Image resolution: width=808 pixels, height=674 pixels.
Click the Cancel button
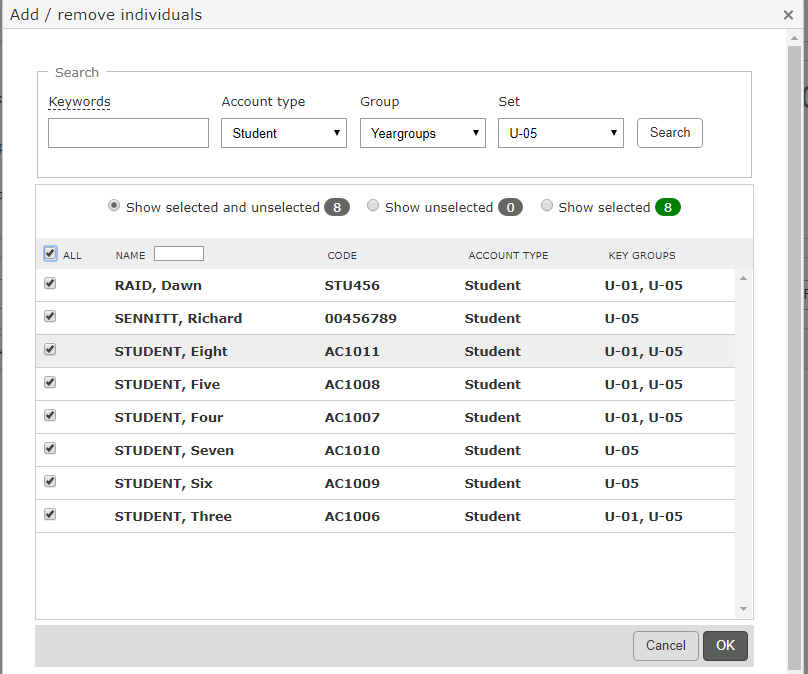click(665, 646)
